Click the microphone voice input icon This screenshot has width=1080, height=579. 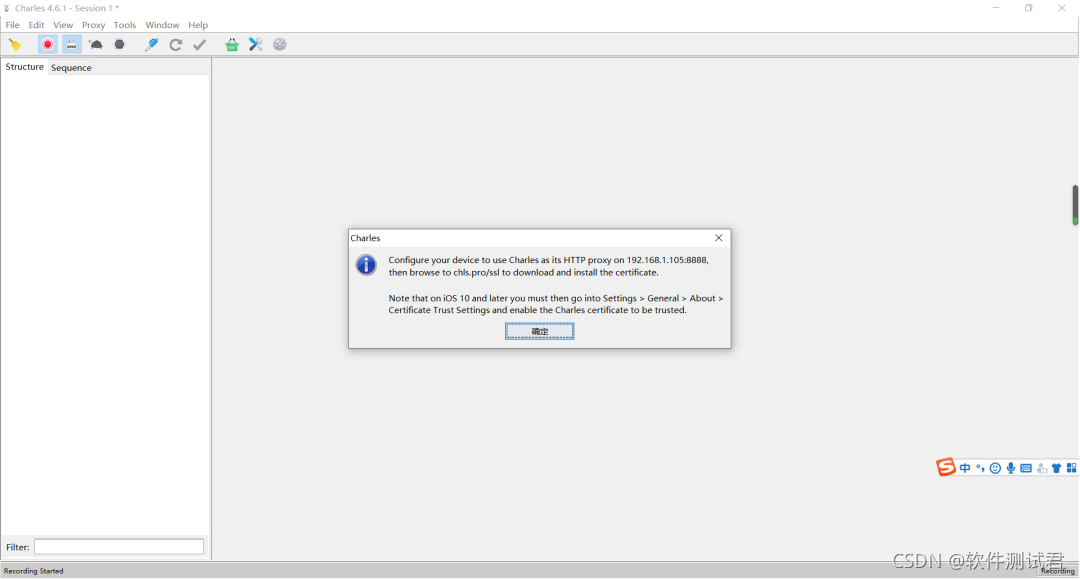1010,468
